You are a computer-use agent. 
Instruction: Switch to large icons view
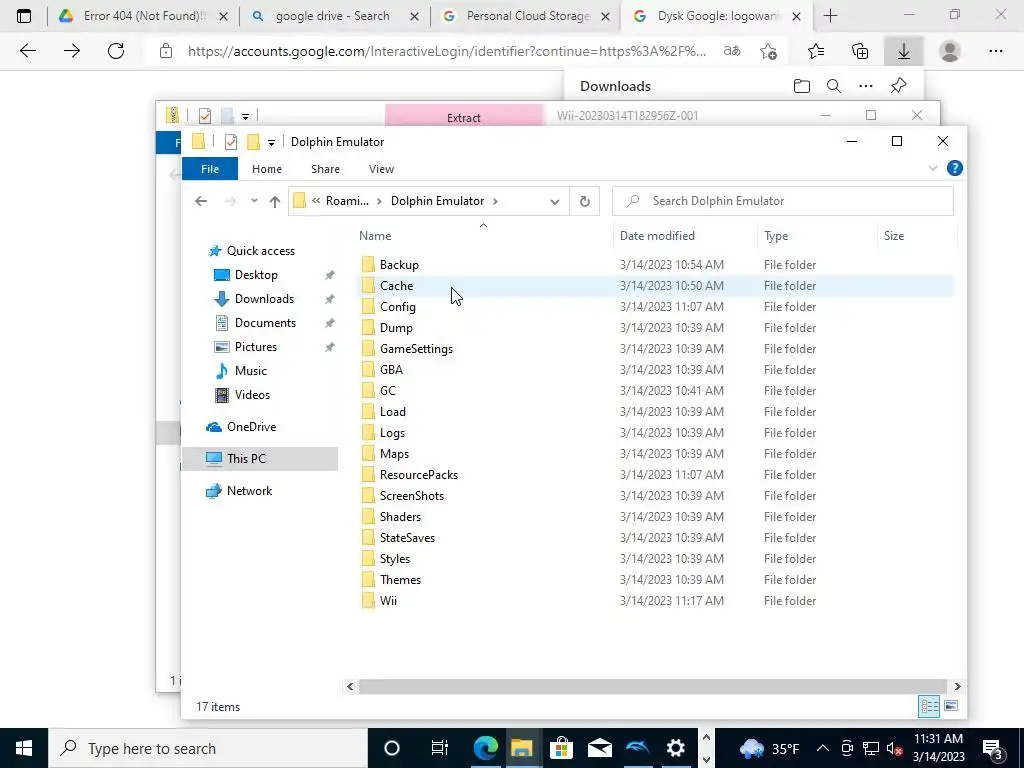[951, 706]
